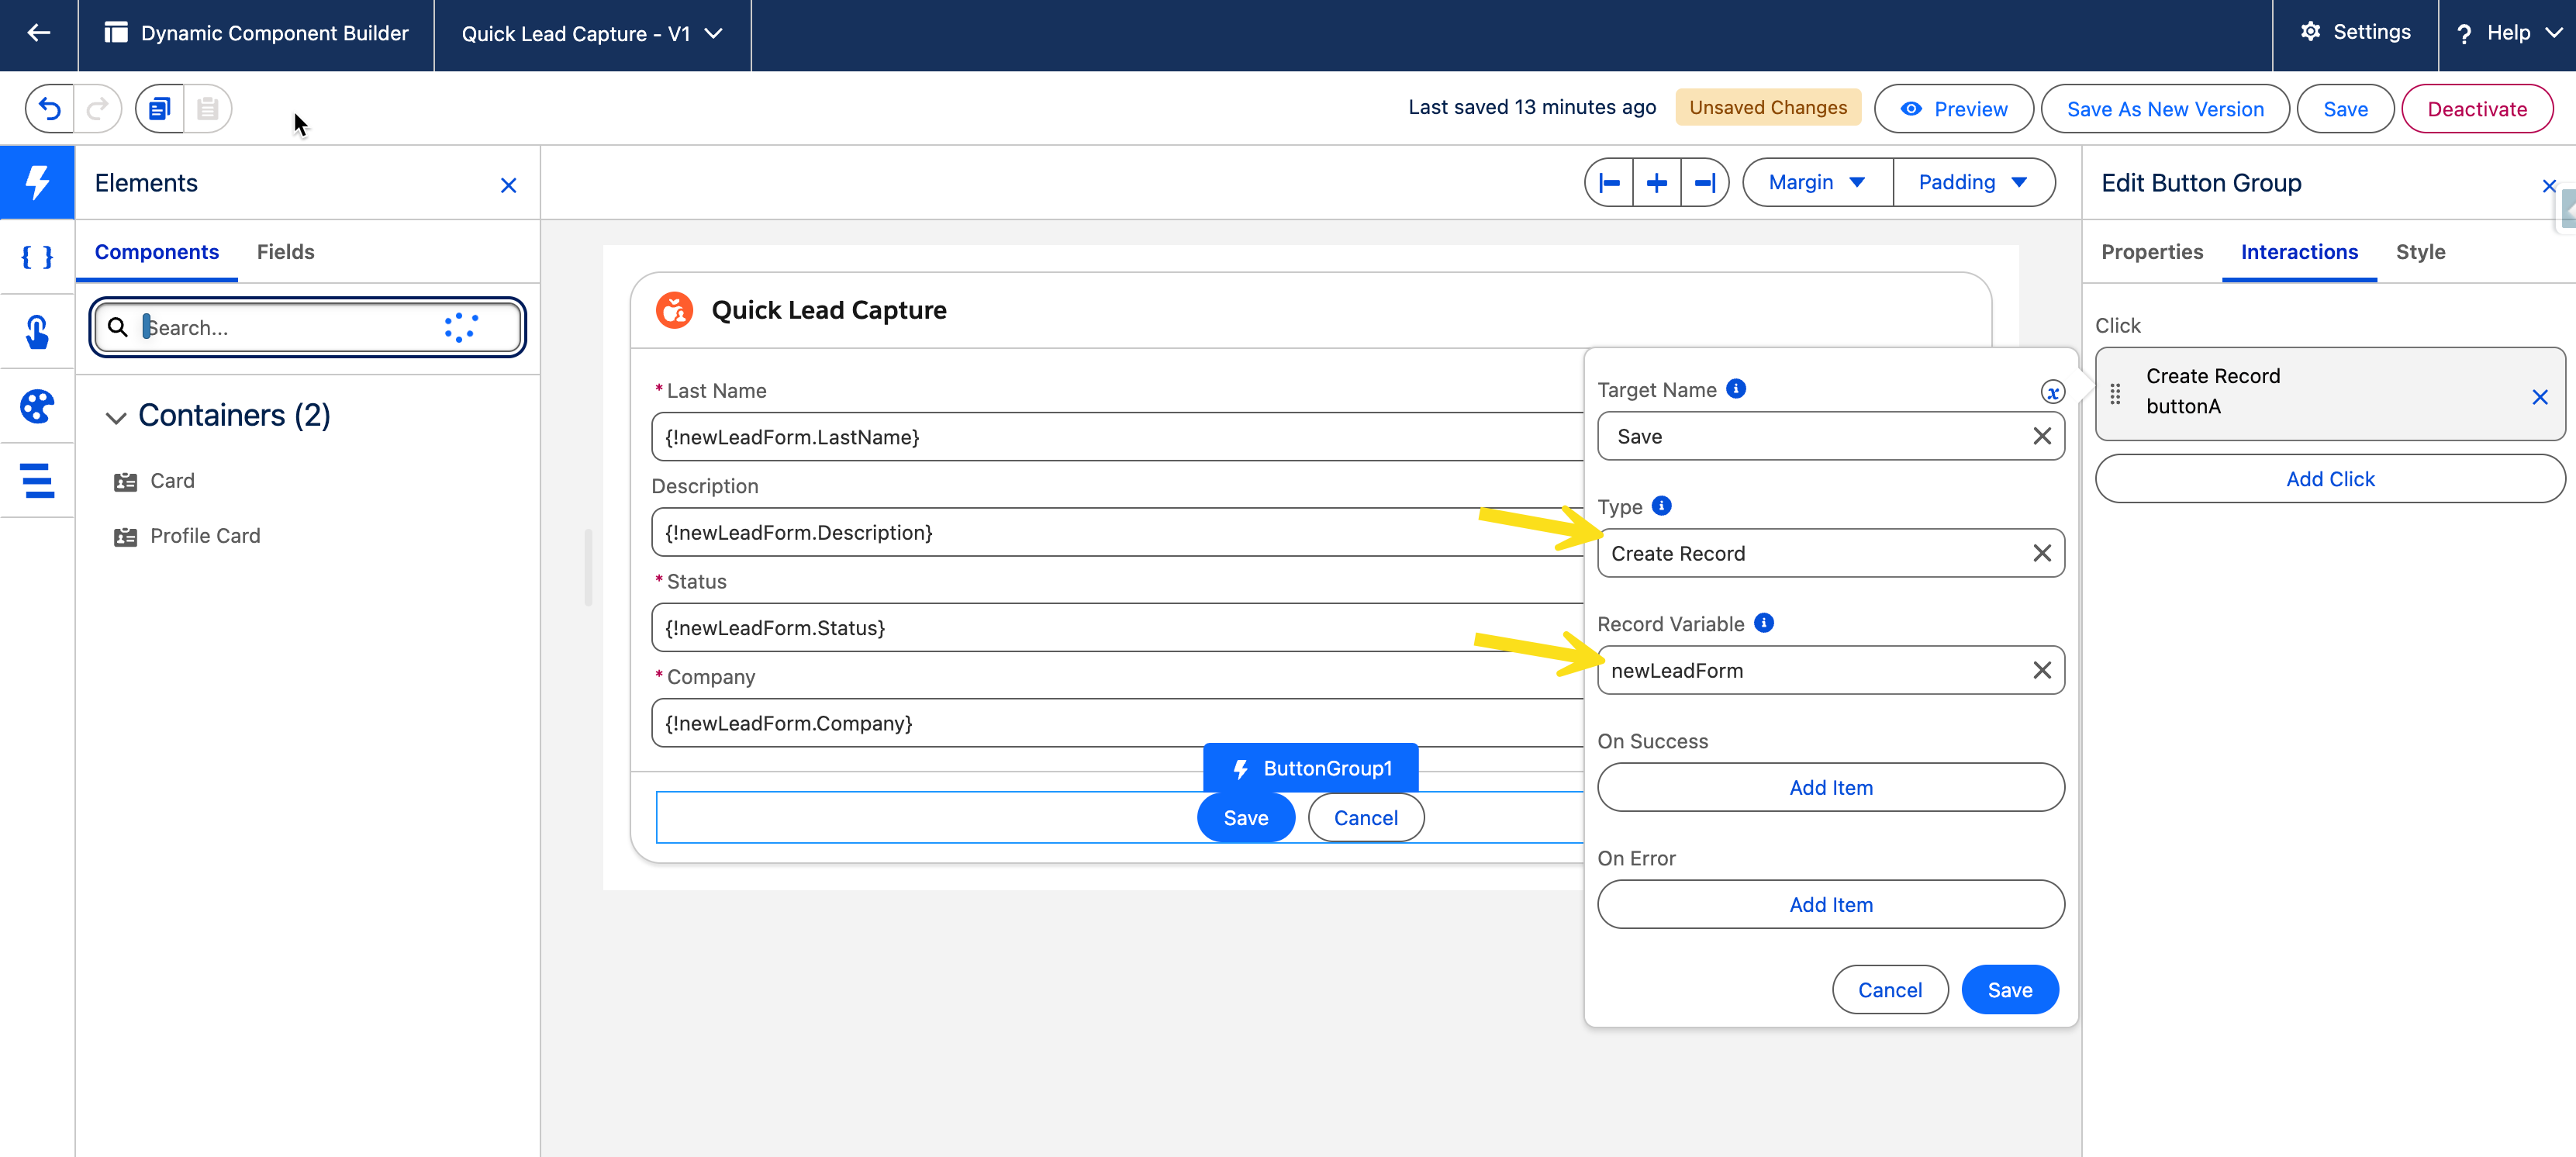
Task: Open the lightning bolt Elements sidebar icon
Action: [x=37, y=183]
